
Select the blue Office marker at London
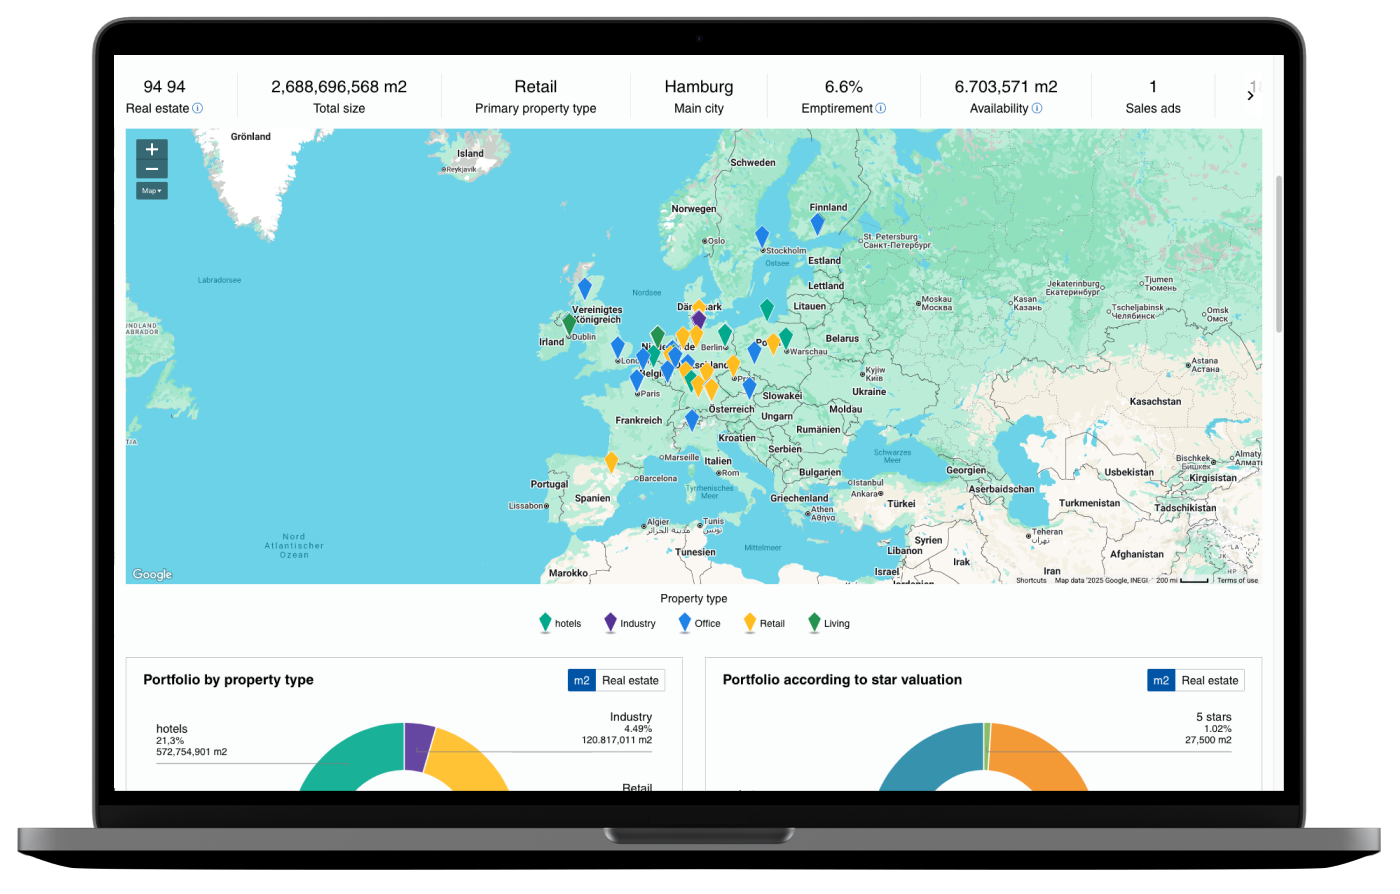[618, 348]
